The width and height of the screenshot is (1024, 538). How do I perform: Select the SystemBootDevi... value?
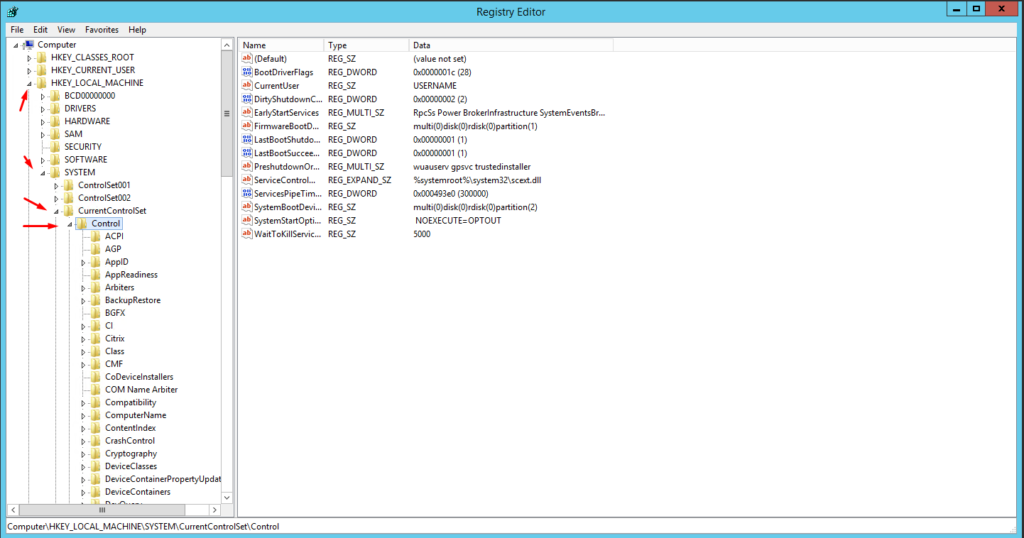[287, 207]
